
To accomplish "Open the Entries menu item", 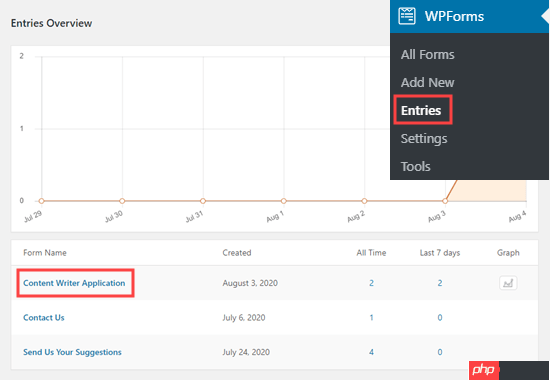I will pos(421,111).
